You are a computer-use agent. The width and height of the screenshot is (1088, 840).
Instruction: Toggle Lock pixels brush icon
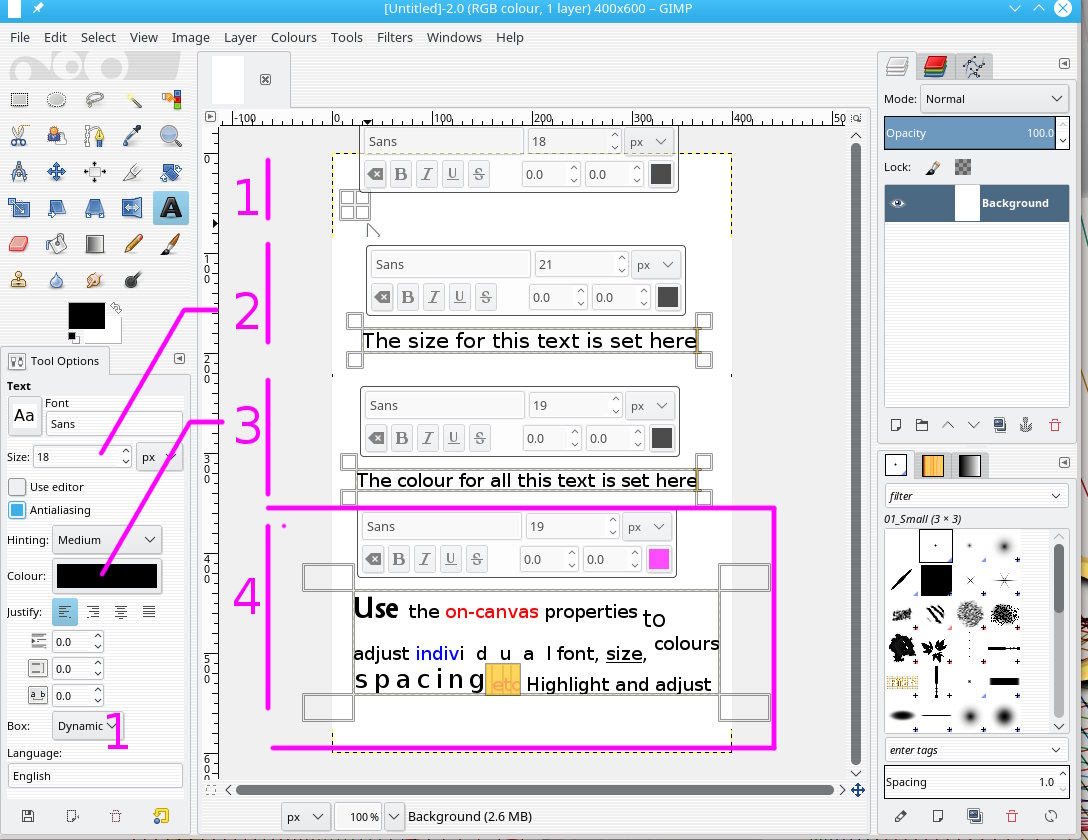click(x=933, y=167)
